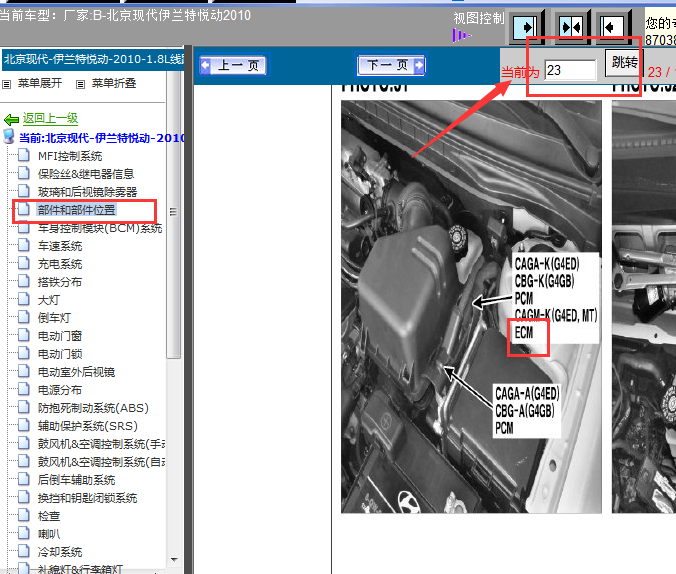Click the first view control arrow icon
Image resolution: width=676 pixels, height=574 pixels.
[x=525, y=28]
